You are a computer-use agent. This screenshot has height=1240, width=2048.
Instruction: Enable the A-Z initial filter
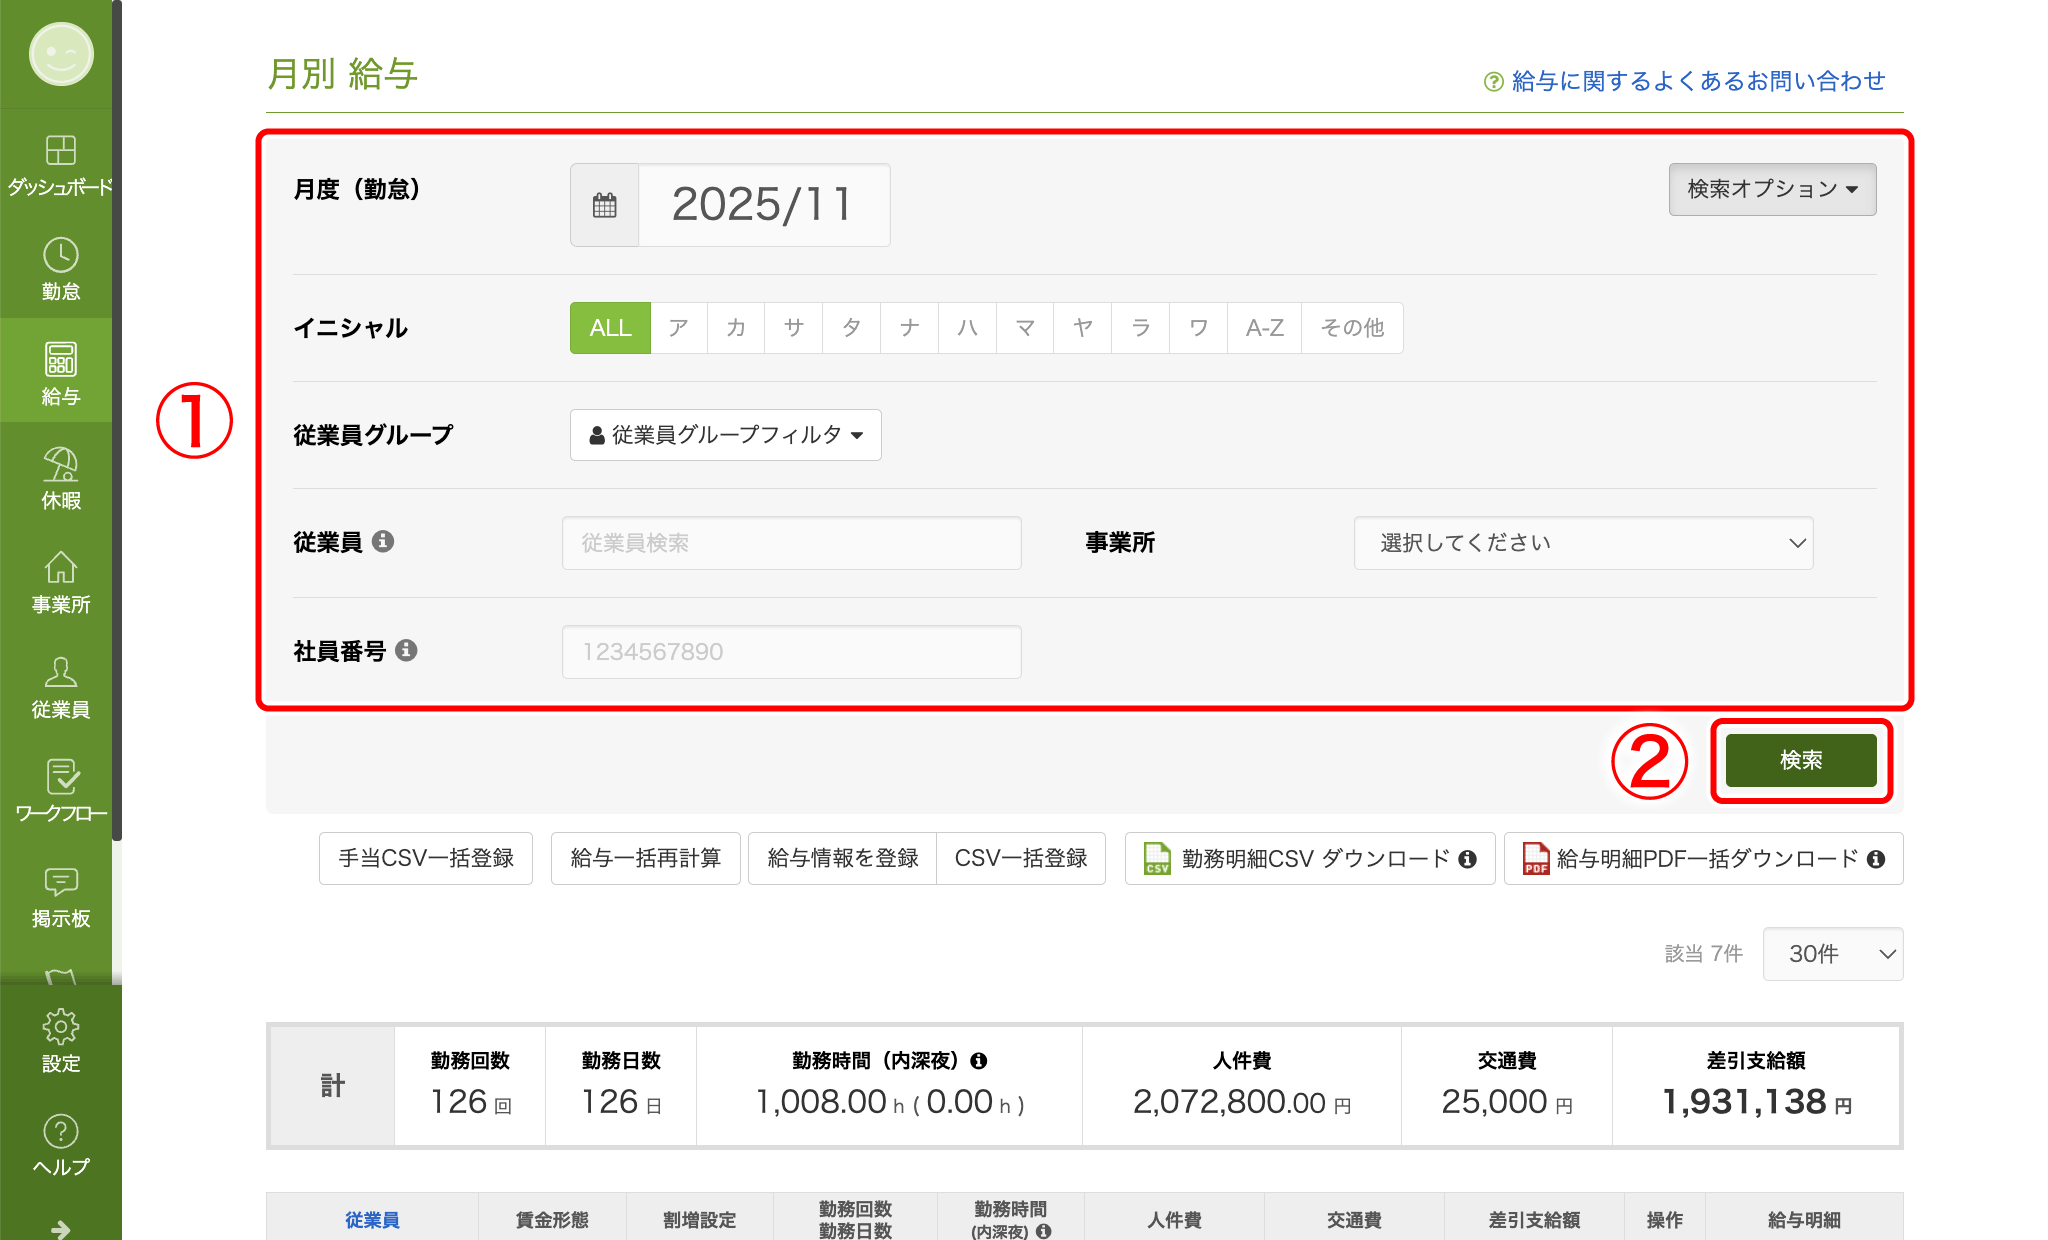tap(1263, 327)
